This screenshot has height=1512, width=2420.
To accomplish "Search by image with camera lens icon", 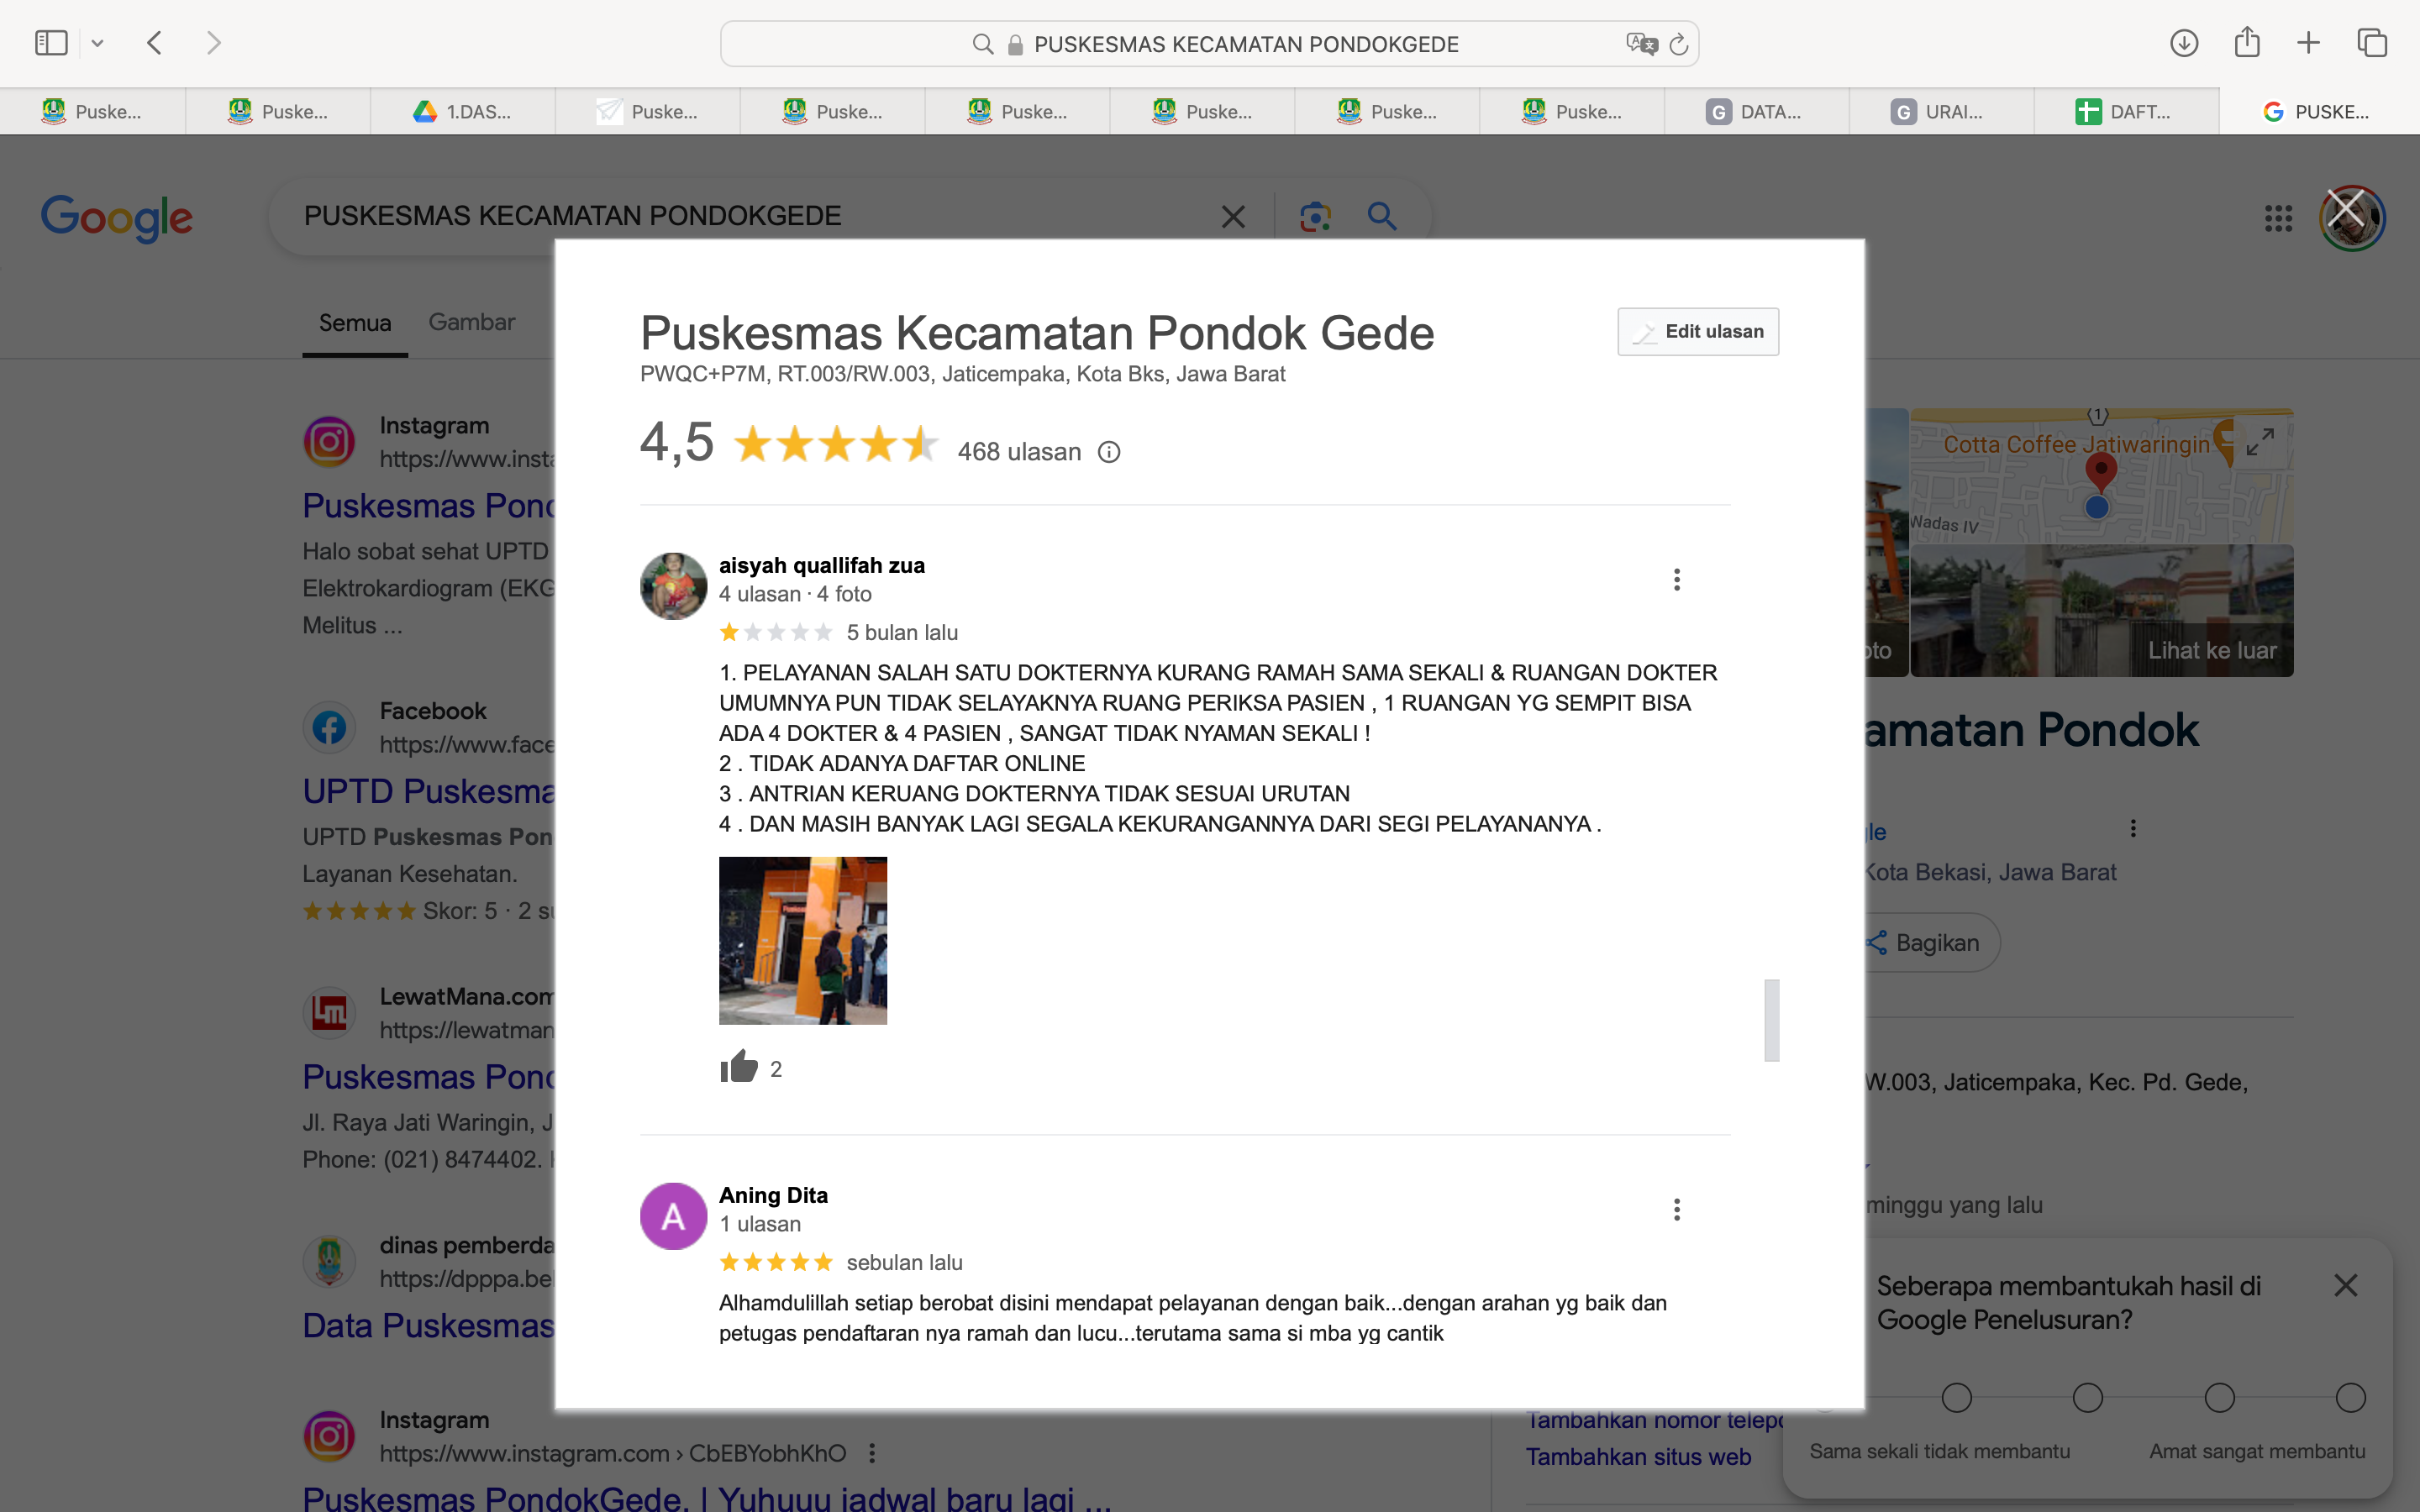I will coord(1315,217).
